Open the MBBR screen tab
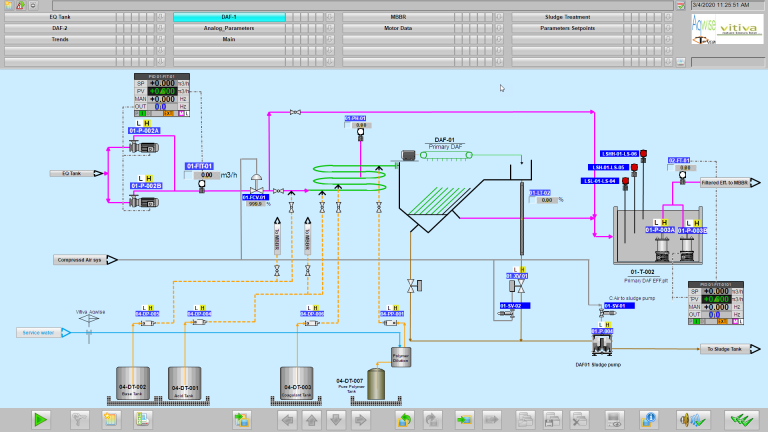 tap(427, 17)
